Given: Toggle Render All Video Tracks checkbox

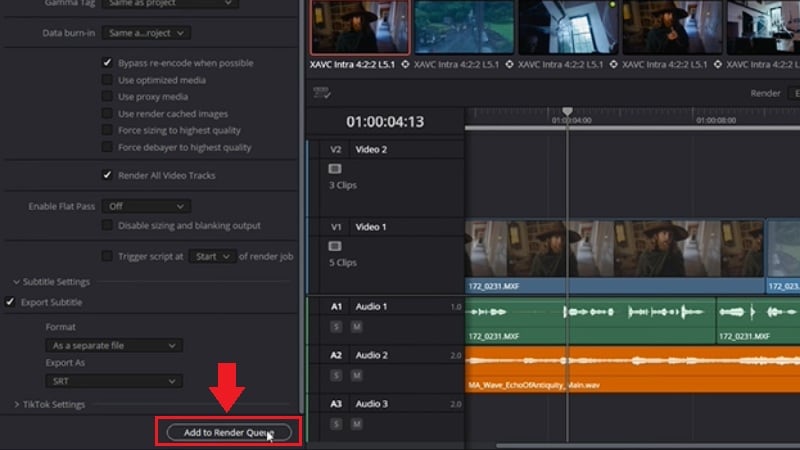Looking at the screenshot, I should click(x=107, y=175).
